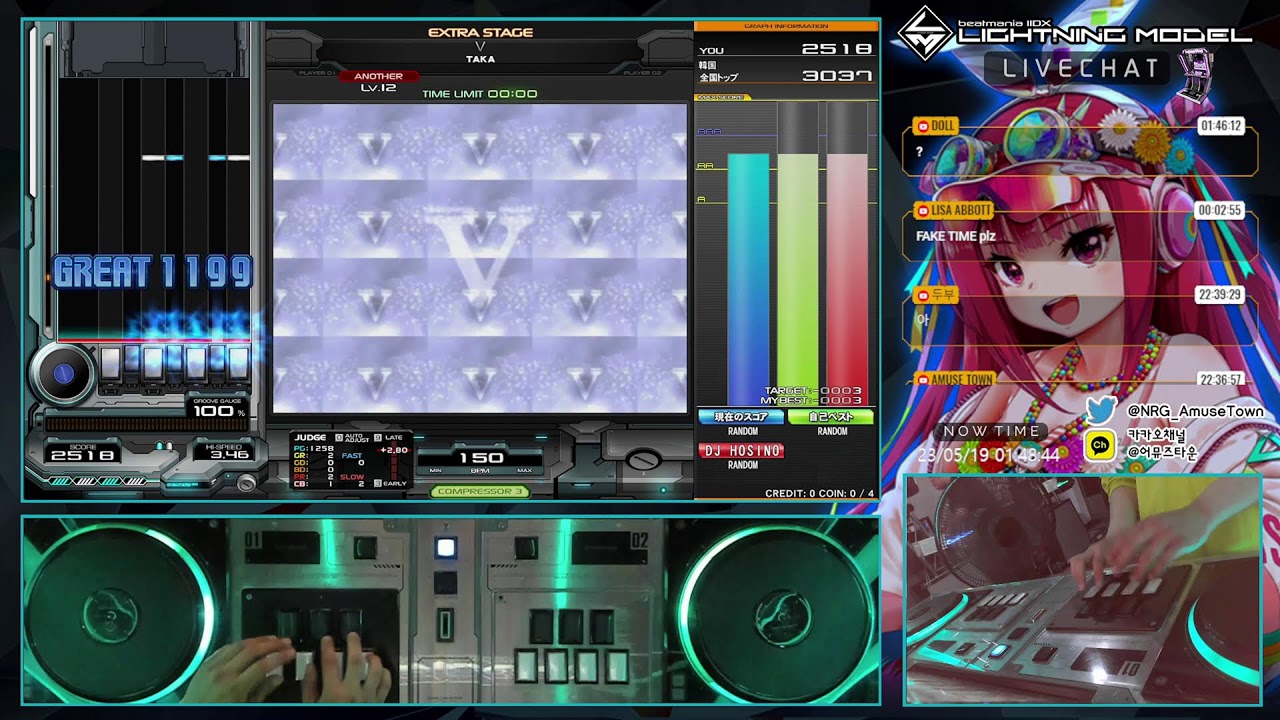The height and width of the screenshot is (720, 1280).
Task: Click the hand camera feed at bottom right
Action: pyautogui.click(x=1083, y=590)
